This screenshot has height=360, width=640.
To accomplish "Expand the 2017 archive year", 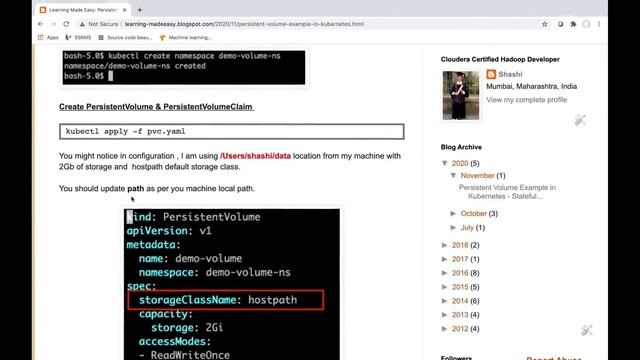I will coord(445,259).
